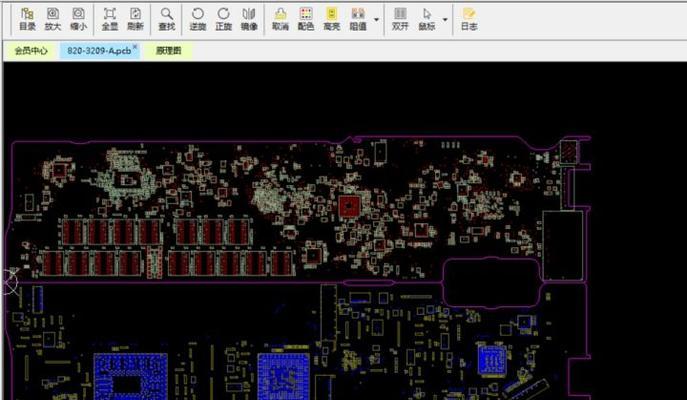Select the 鼠标 mouse tool
Viewport: 687px width, 400px height.
tap(427, 19)
